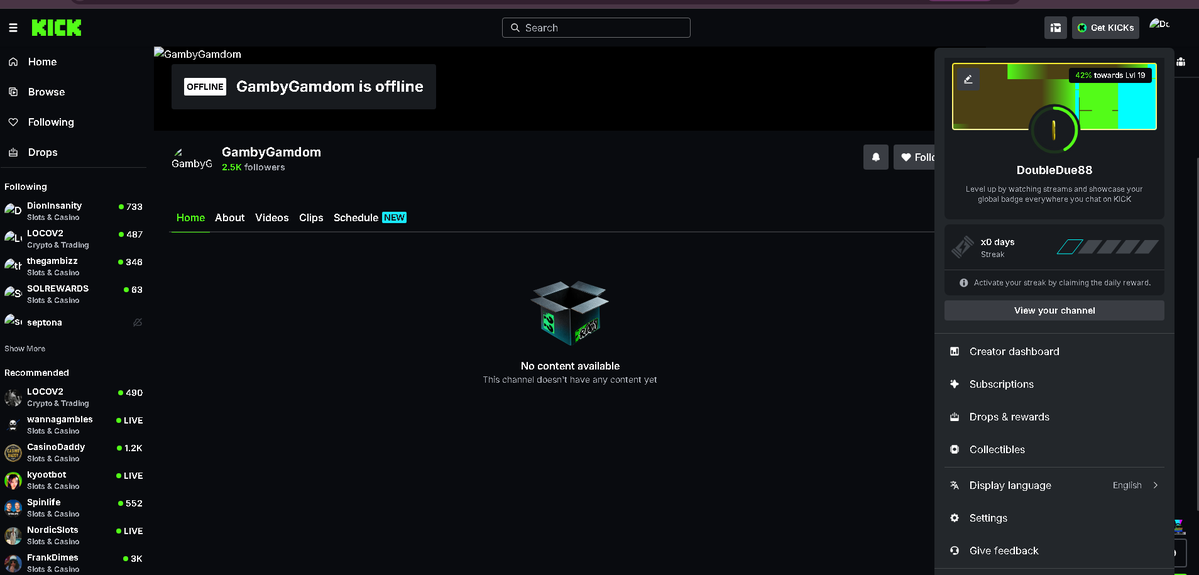Click the magnifier search icon
Viewport: 1199px width, 575px height.
tap(515, 28)
